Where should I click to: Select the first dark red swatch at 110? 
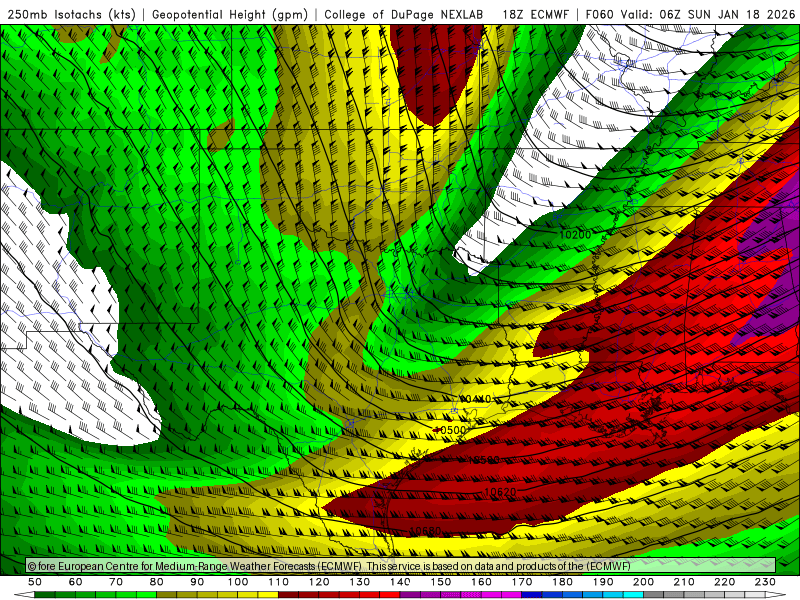(288, 595)
